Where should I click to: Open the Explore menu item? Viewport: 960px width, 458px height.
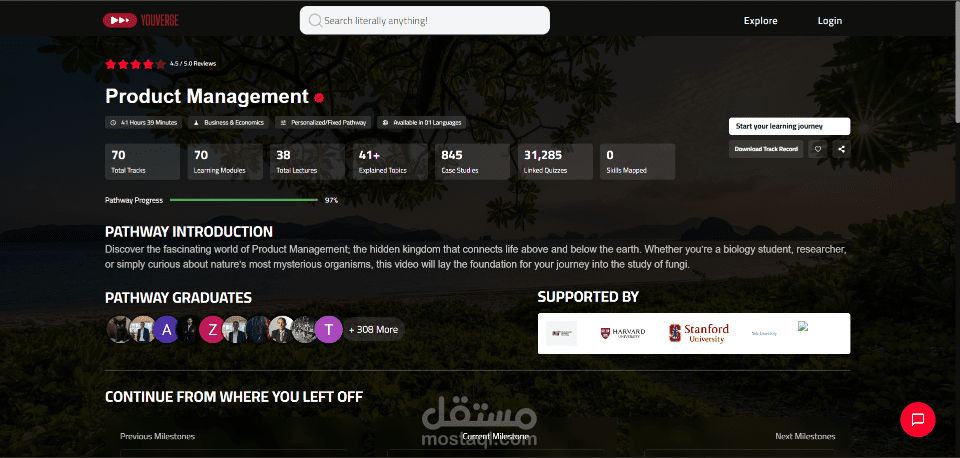[x=760, y=21]
